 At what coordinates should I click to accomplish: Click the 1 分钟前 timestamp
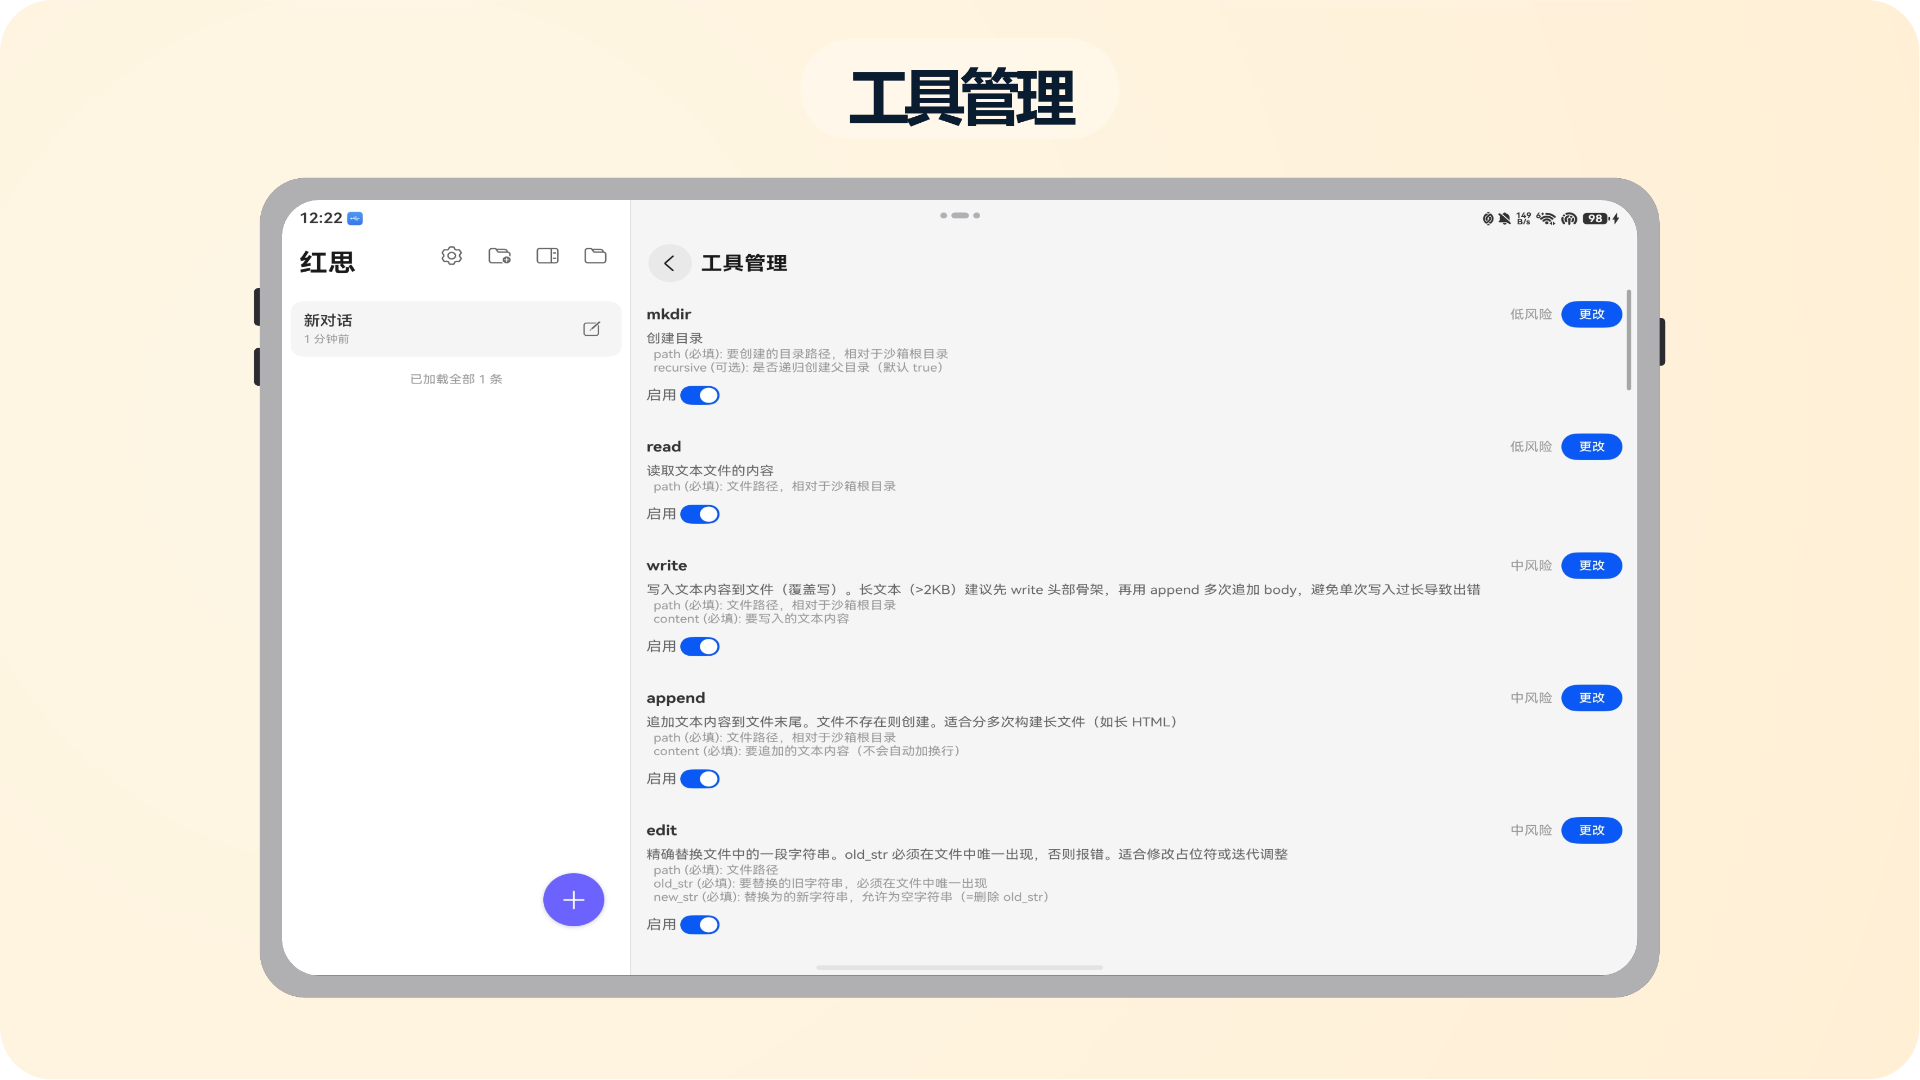pyautogui.click(x=327, y=340)
